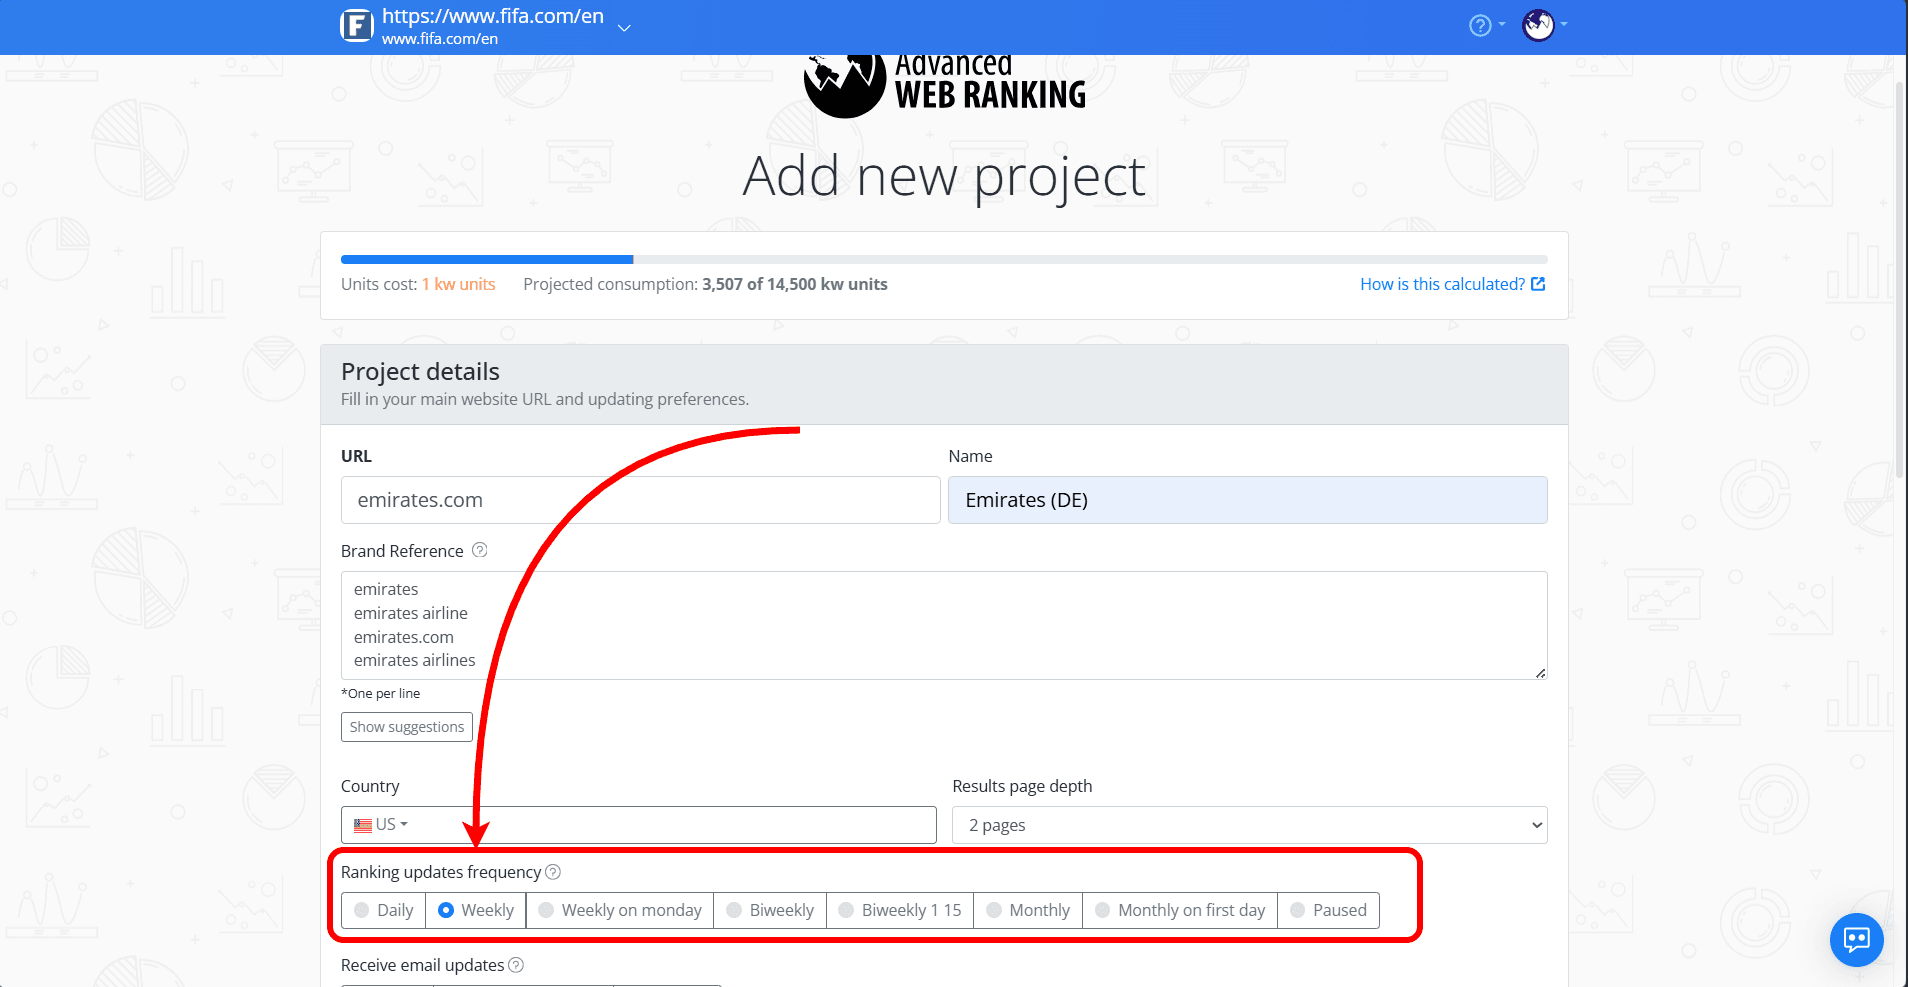This screenshot has height=987, width=1908.
Task: Click the Brand Reference help icon
Action: [x=480, y=550]
